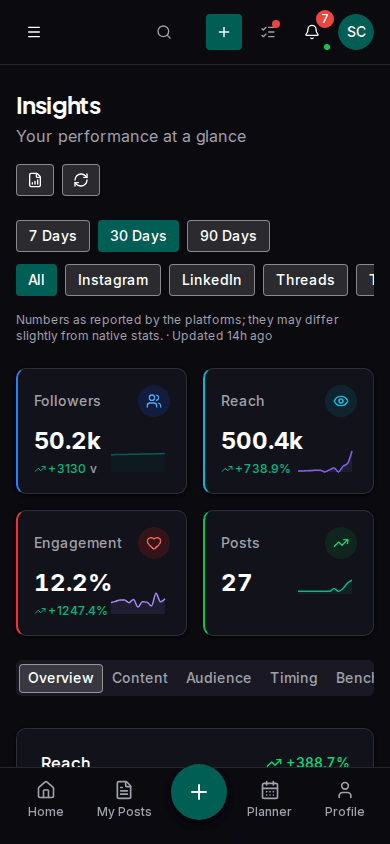Screen dimensions: 390x844
Task: Select the 90 Days range
Action: pyautogui.click(x=228, y=236)
